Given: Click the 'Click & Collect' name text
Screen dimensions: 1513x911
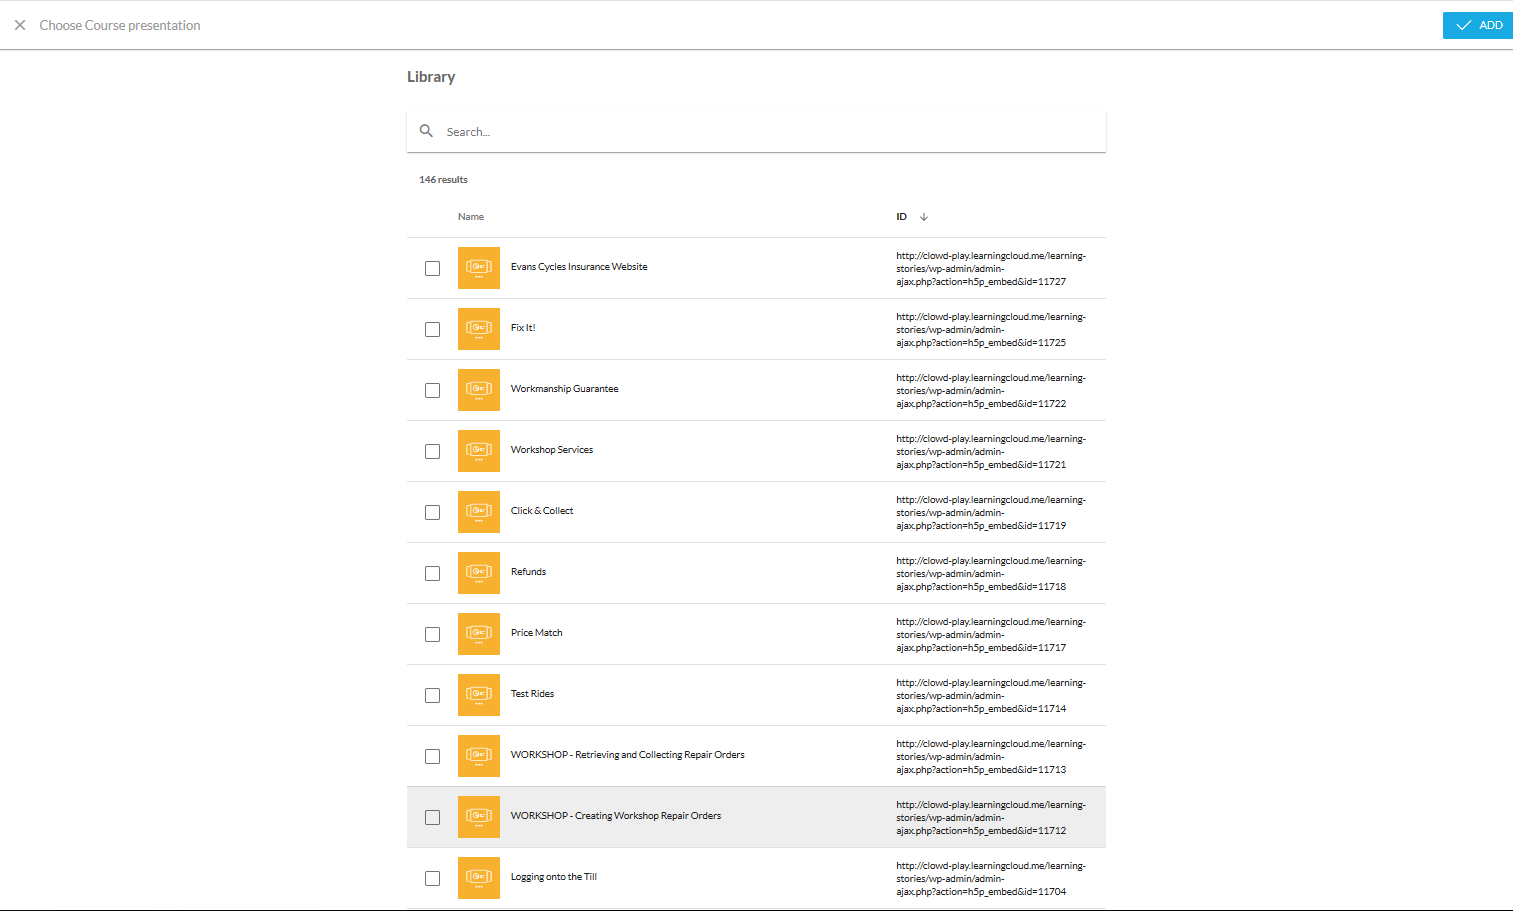Looking at the screenshot, I should pyautogui.click(x=542, y=511).
